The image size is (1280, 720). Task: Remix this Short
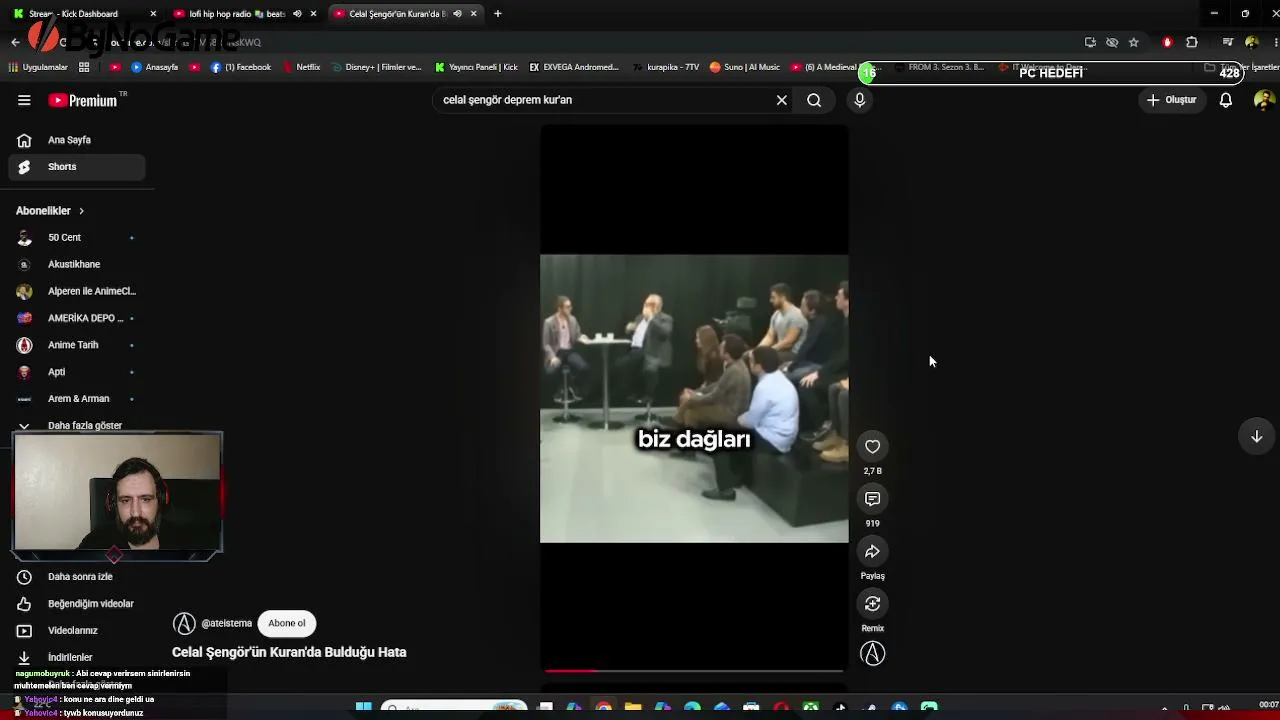(873, 604)
